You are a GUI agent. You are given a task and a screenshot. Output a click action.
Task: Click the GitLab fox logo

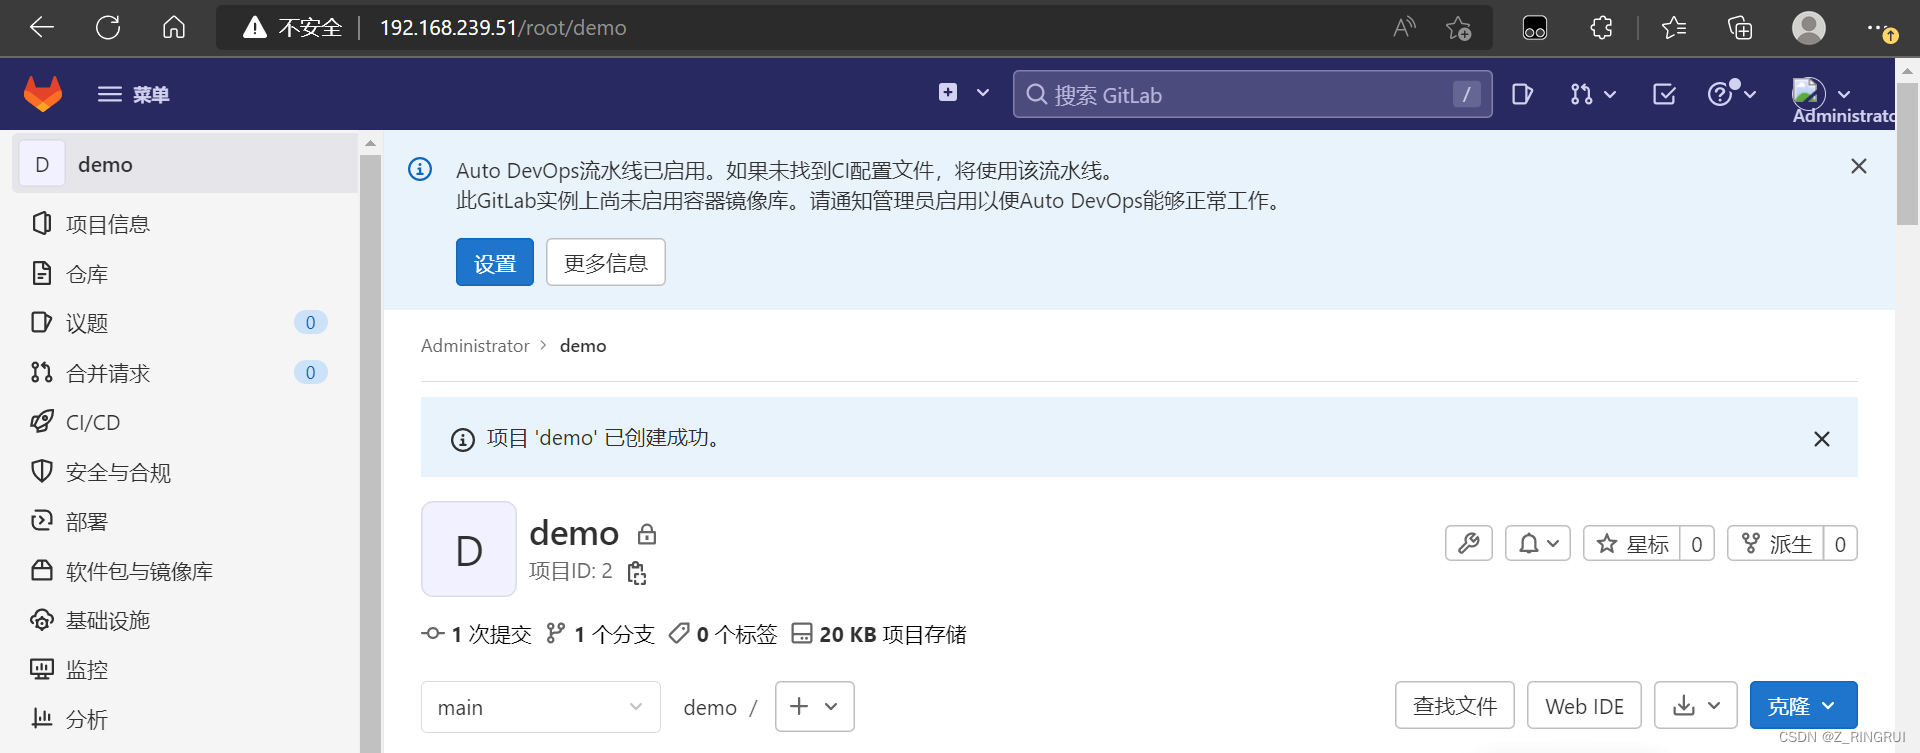pyautogui.click(x=43, y=94)
